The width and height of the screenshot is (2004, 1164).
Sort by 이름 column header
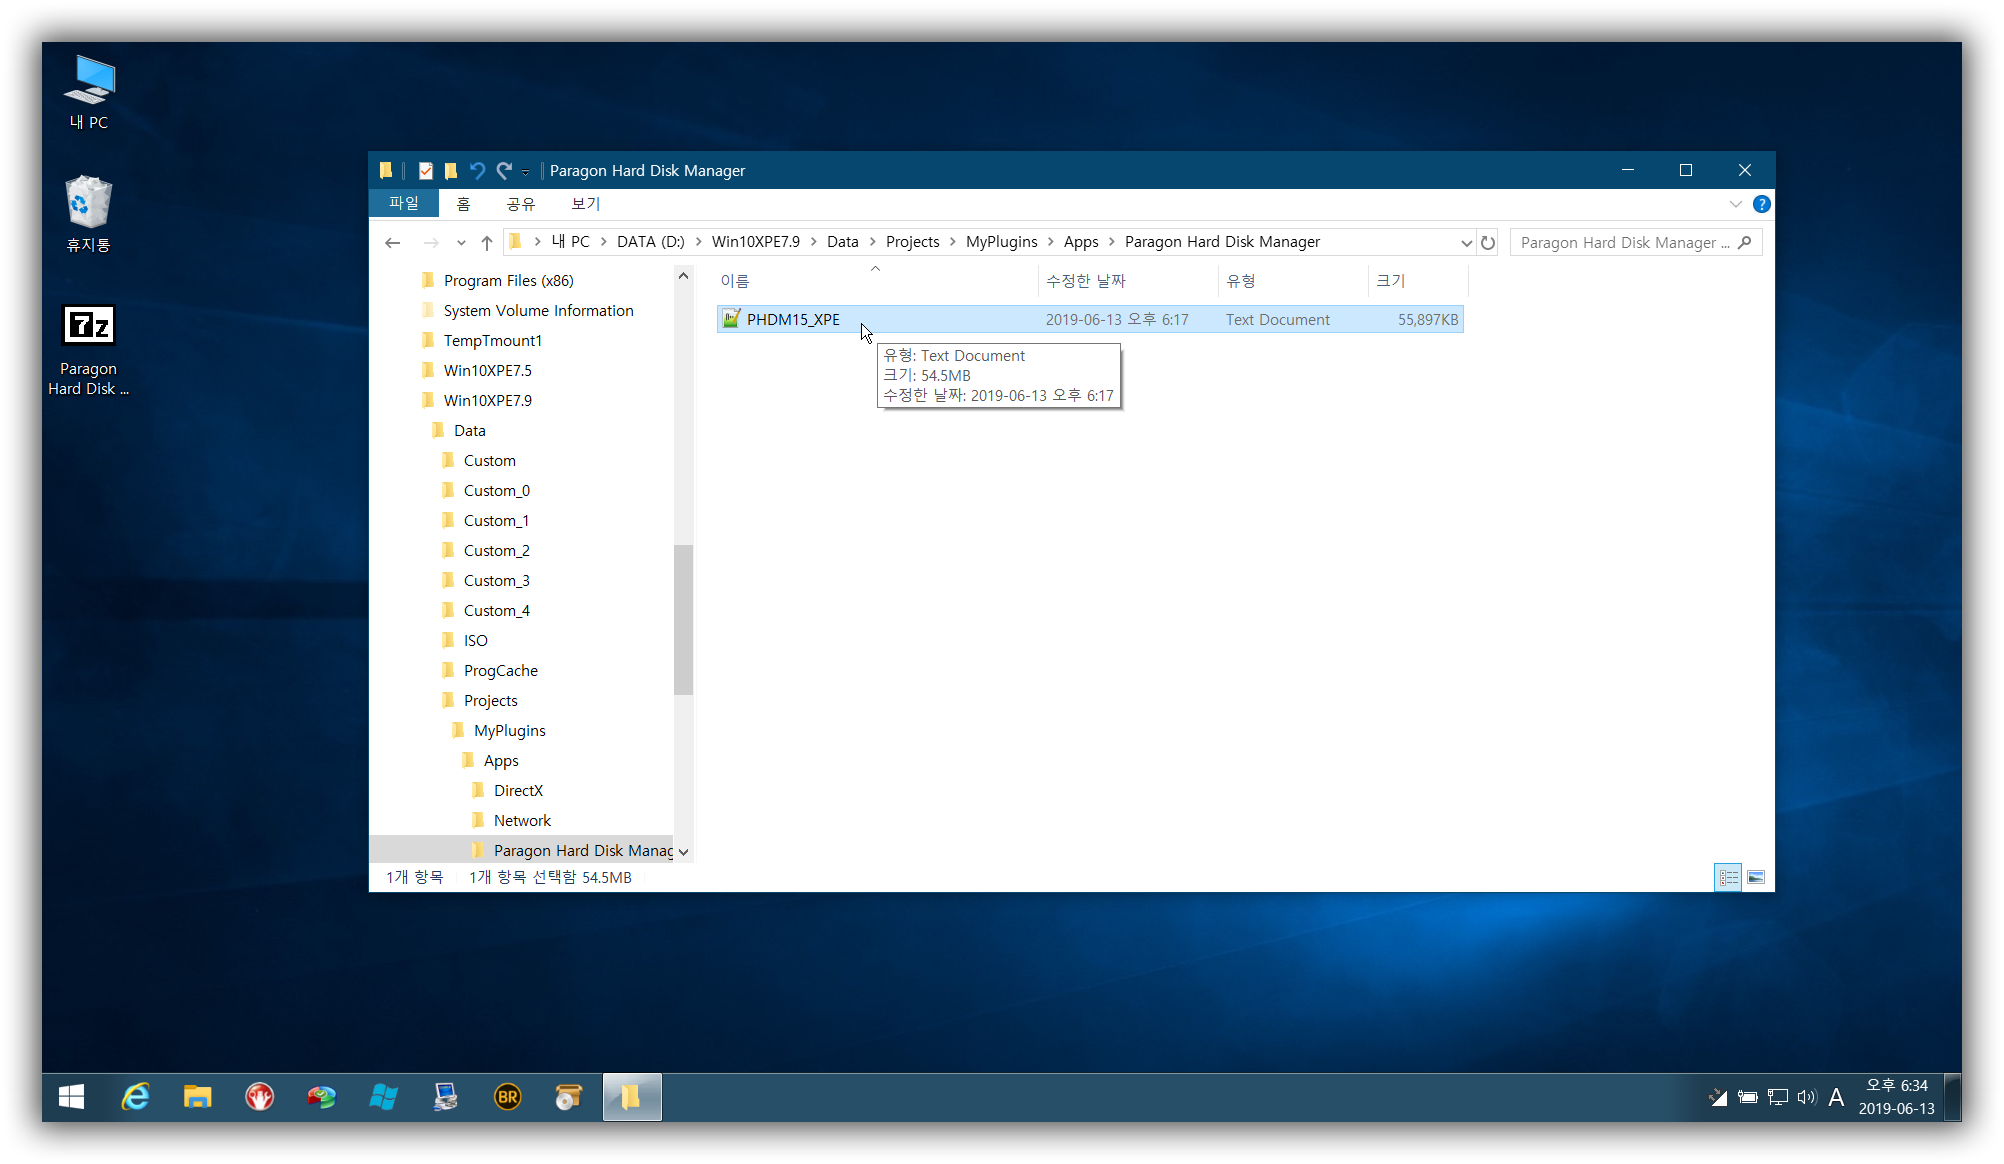click(x=877, y=281)
